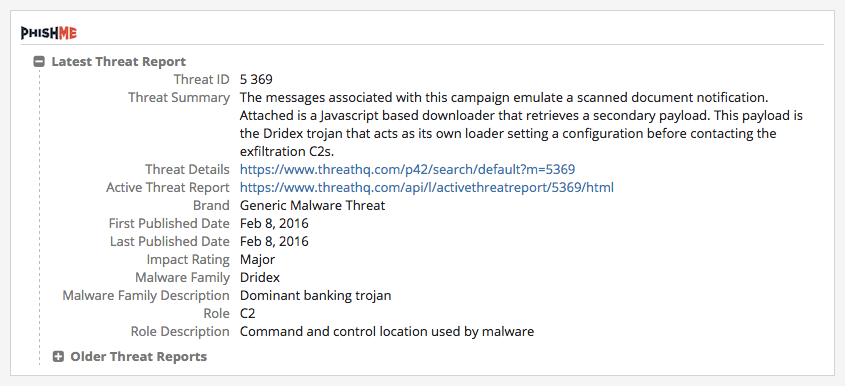Viewport: 845px width, 386px height.
Task: Click the Dominant banking trojan description
Action: pos(316,295)
